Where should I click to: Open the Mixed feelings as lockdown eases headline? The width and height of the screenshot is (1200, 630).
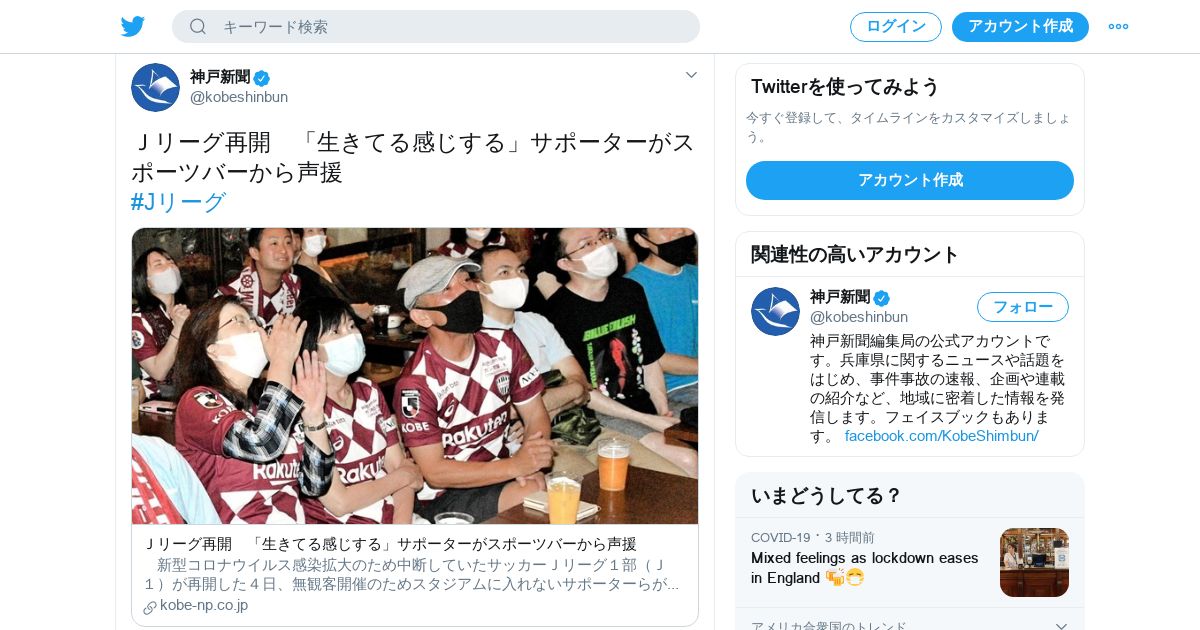click(865, 567)
